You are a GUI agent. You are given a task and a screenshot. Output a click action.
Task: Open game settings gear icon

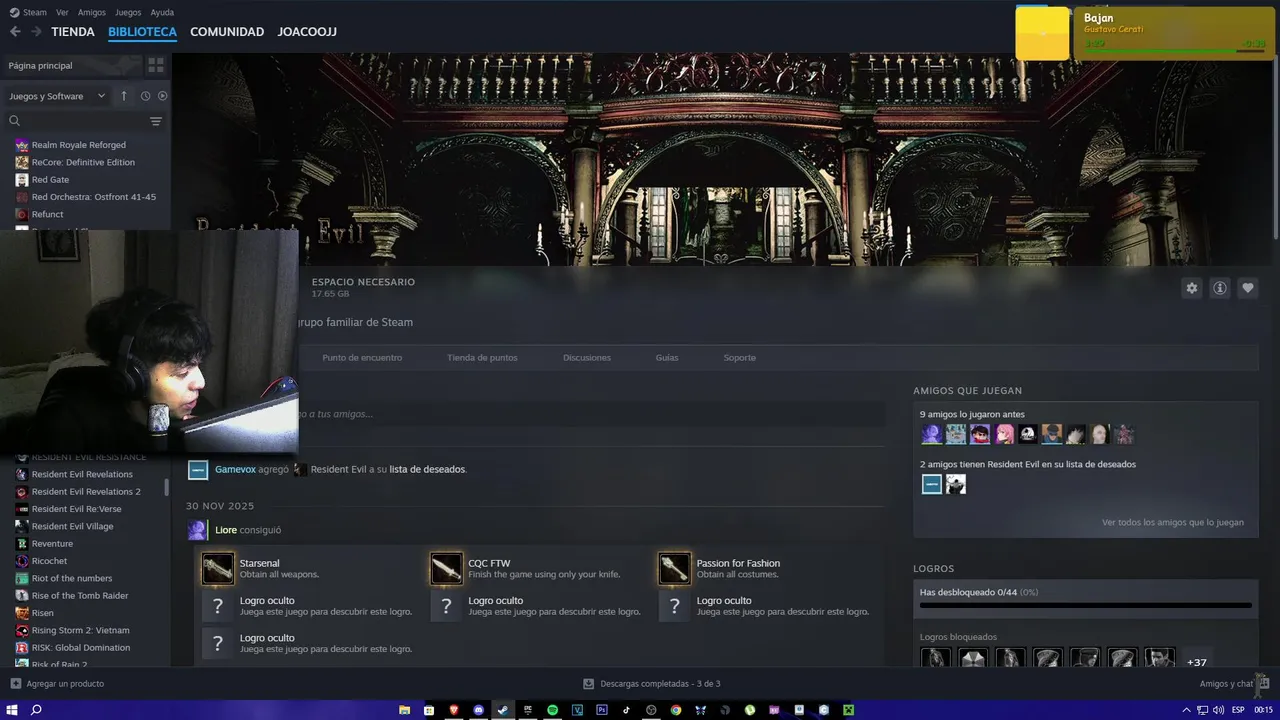1192,288
